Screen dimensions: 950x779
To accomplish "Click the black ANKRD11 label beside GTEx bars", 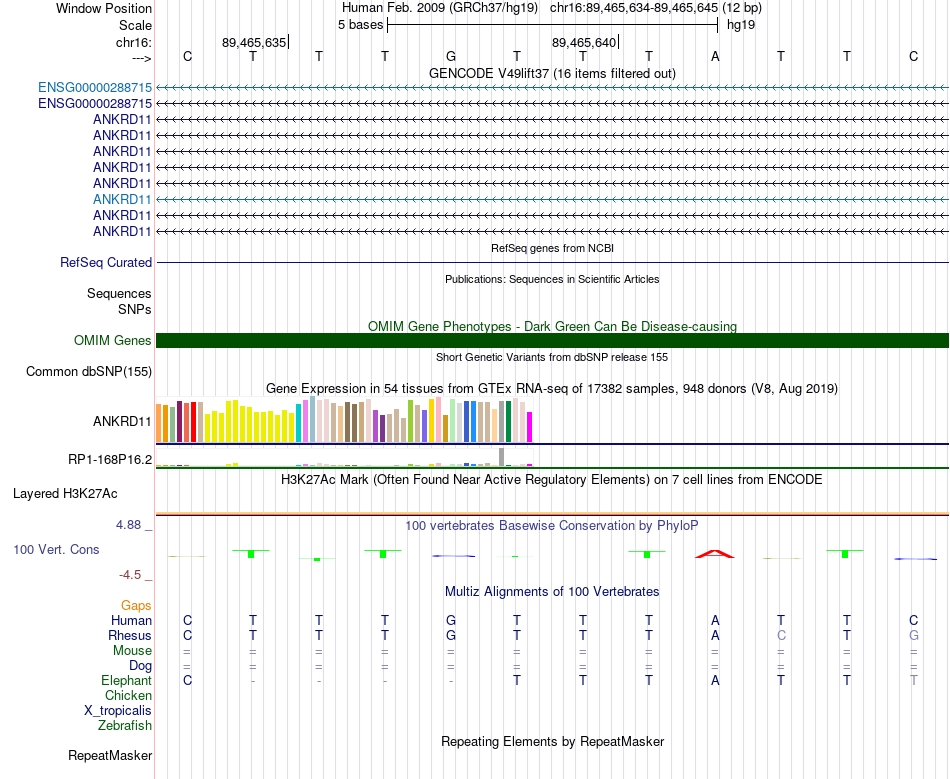I will point(122,421).
